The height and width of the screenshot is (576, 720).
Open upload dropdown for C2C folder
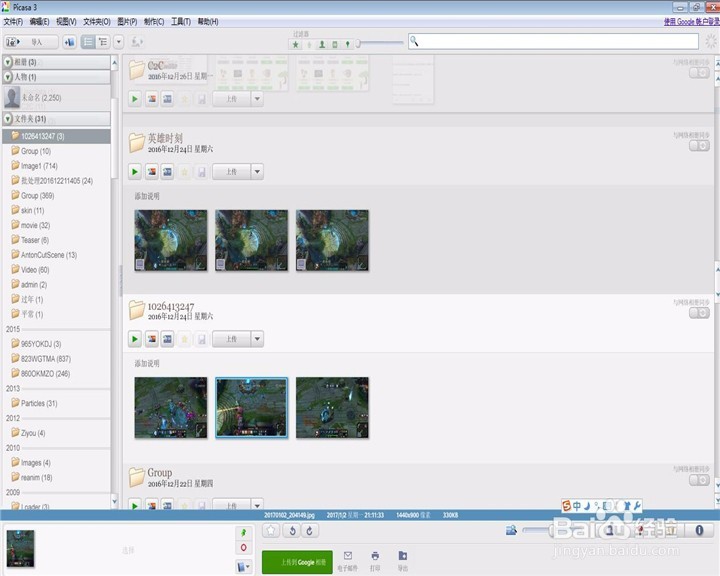[x=257, y=99]
